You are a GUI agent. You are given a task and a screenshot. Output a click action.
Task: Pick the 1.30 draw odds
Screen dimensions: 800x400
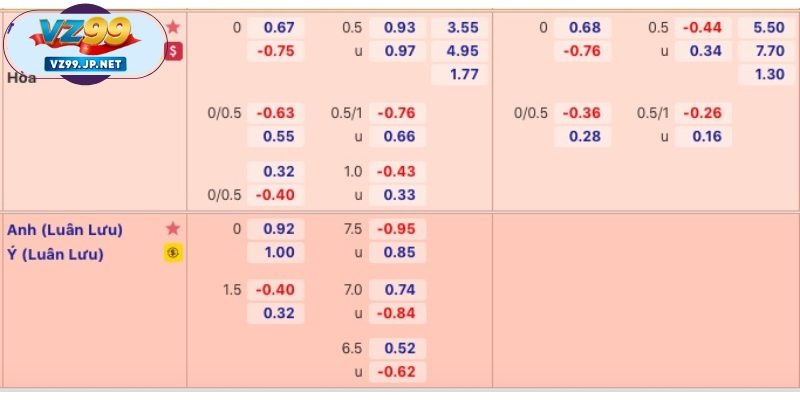point(767,74)
